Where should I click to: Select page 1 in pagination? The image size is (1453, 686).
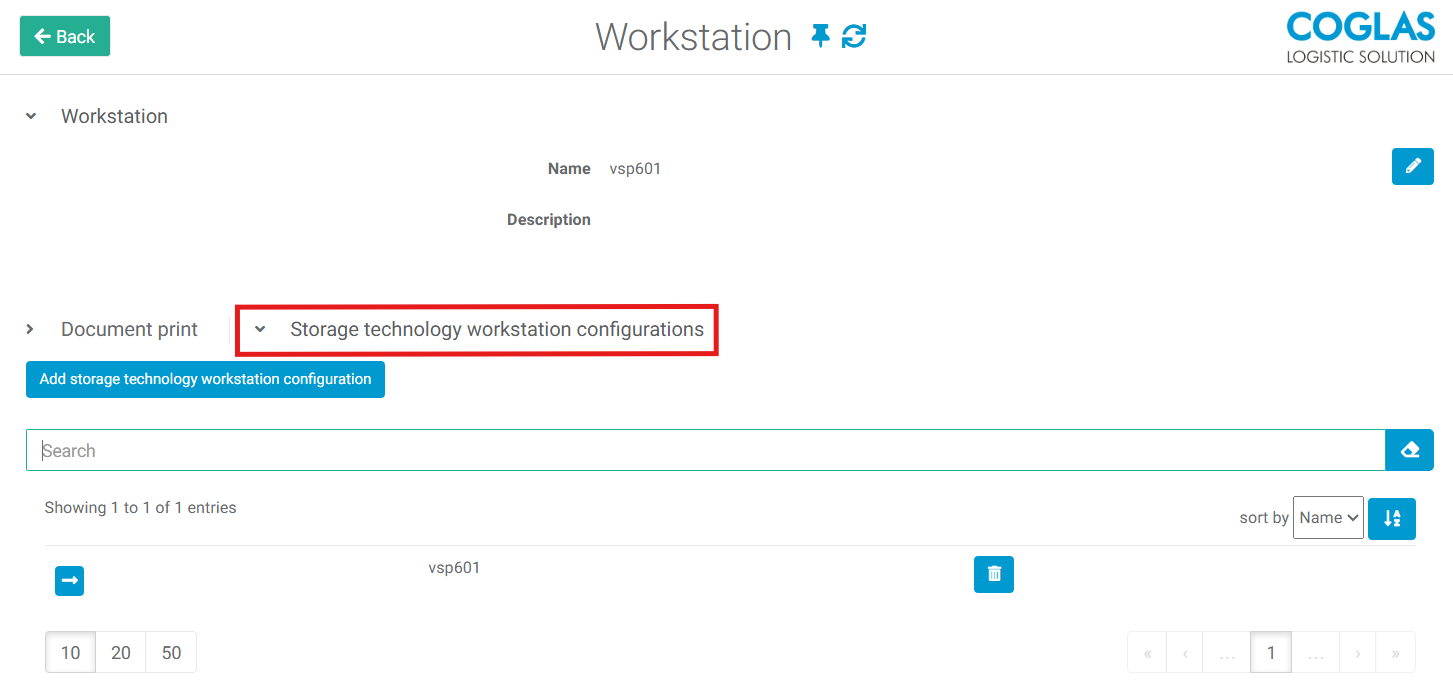pyautogui.click(x=1270, y=653)
